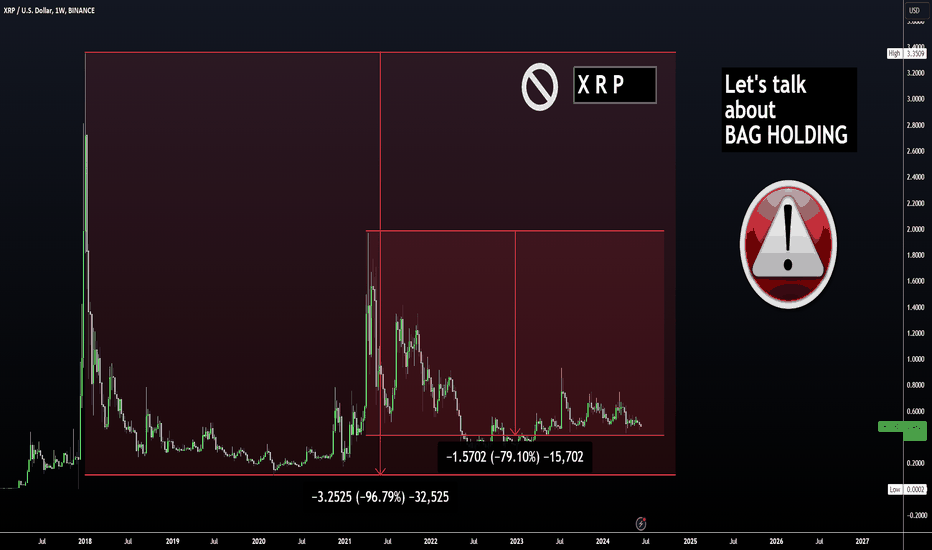Click the 2020 label on the time axis
This screenshot has width=932, height=550.
pos(259,541)
